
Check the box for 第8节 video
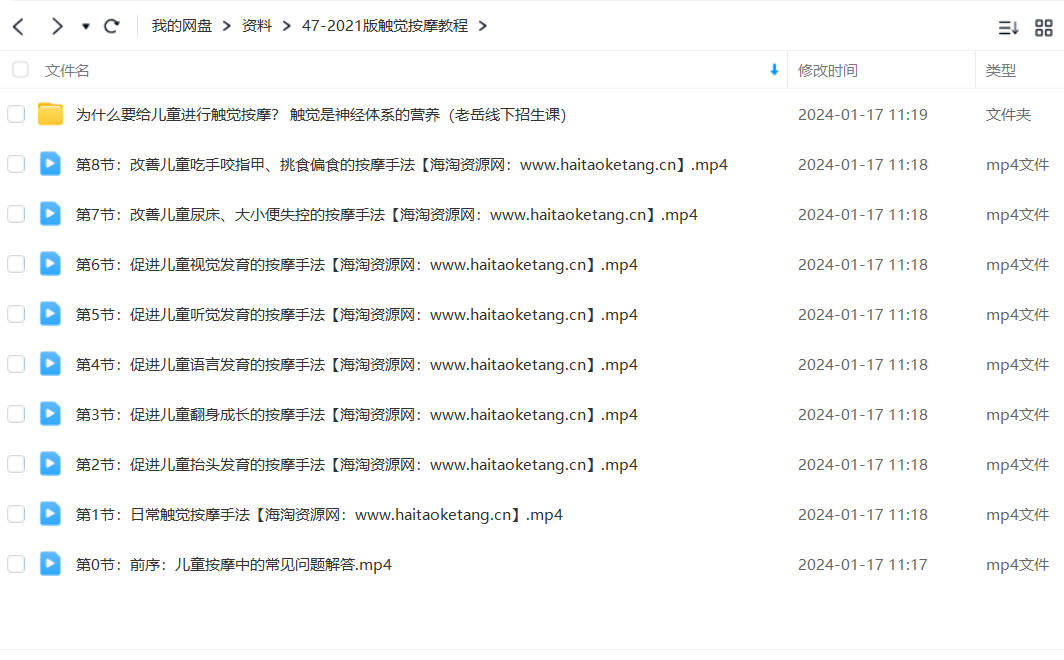(16, 164)
